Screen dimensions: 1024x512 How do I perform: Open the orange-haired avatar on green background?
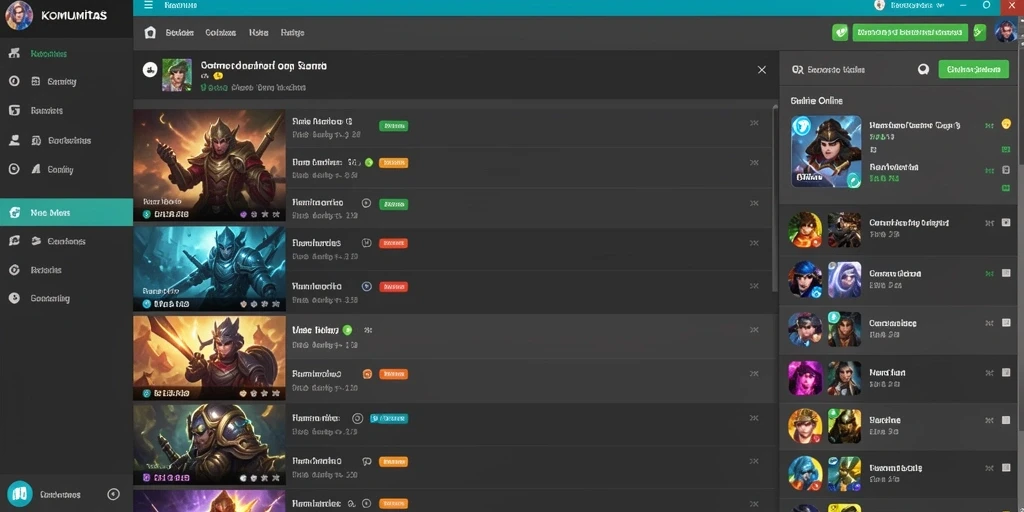(805, 229)
